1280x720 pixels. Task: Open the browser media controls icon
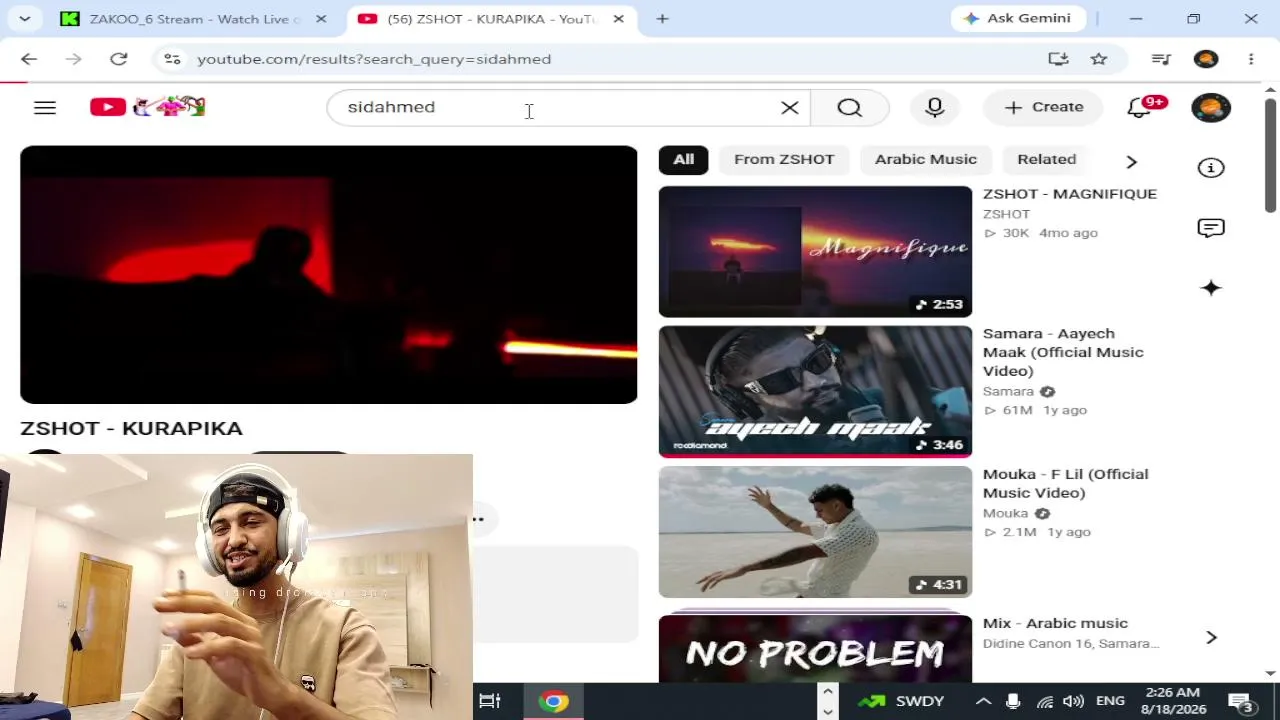(x=1161, y=59)
